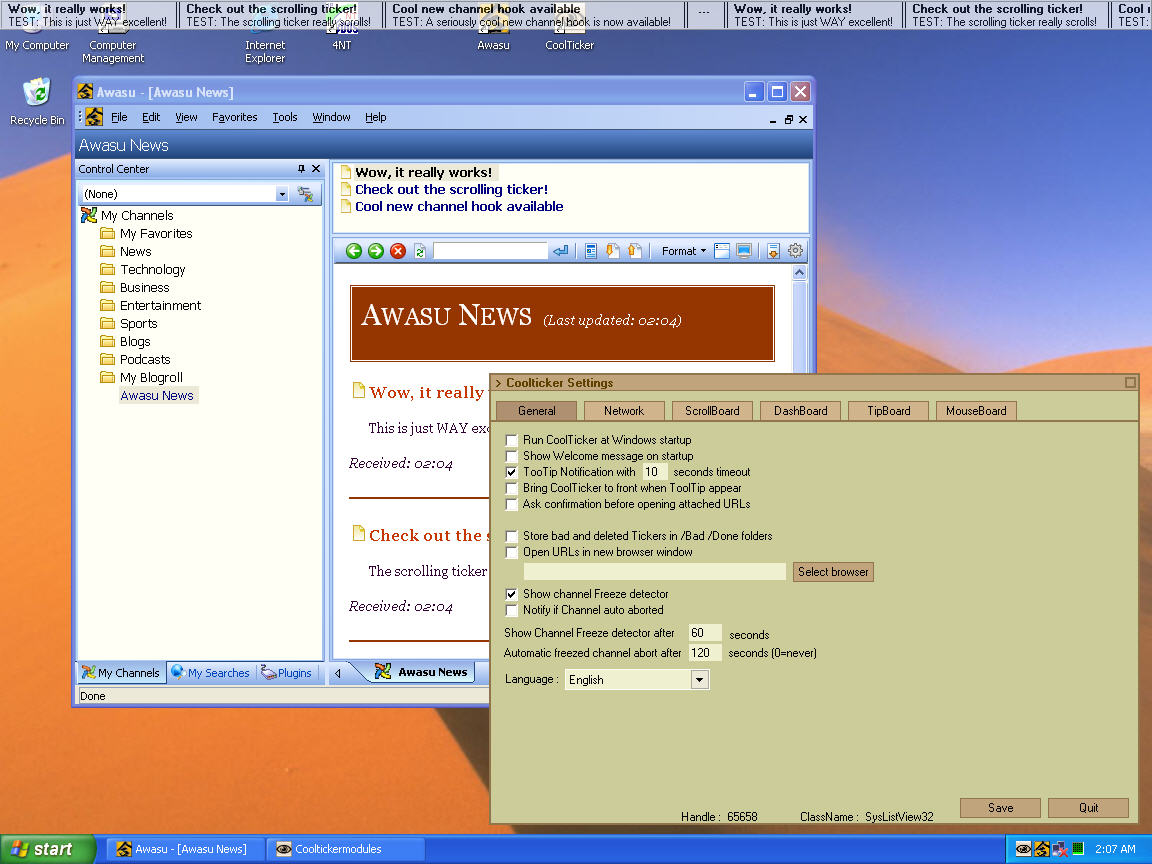Click the square icon on Coolticker Settings title bar
This screenshot has width=1152, height=864.
pos(1130,383)
